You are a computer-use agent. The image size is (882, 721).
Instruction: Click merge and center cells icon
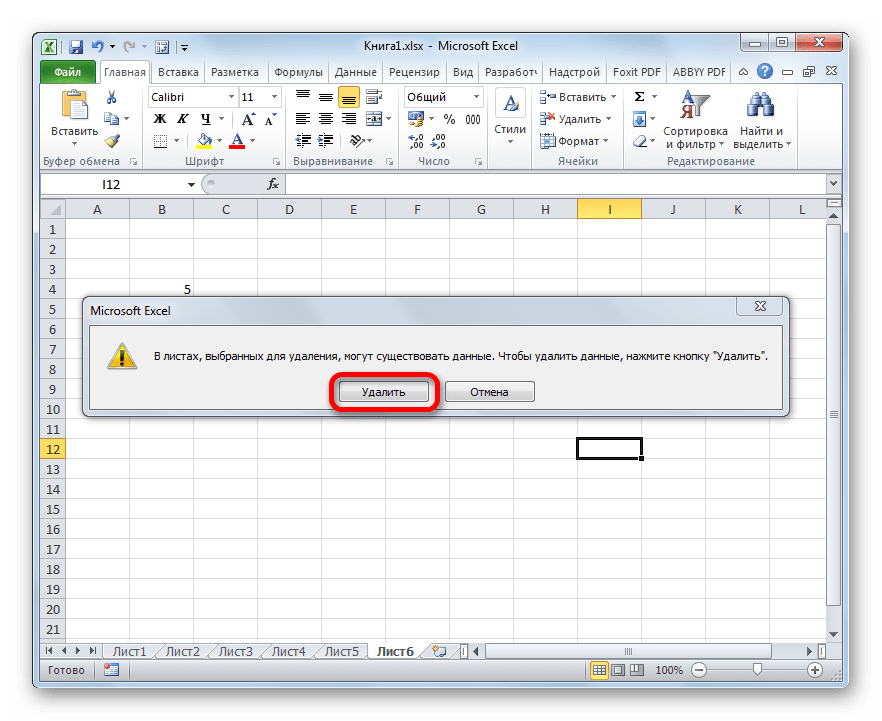(374, 119)
